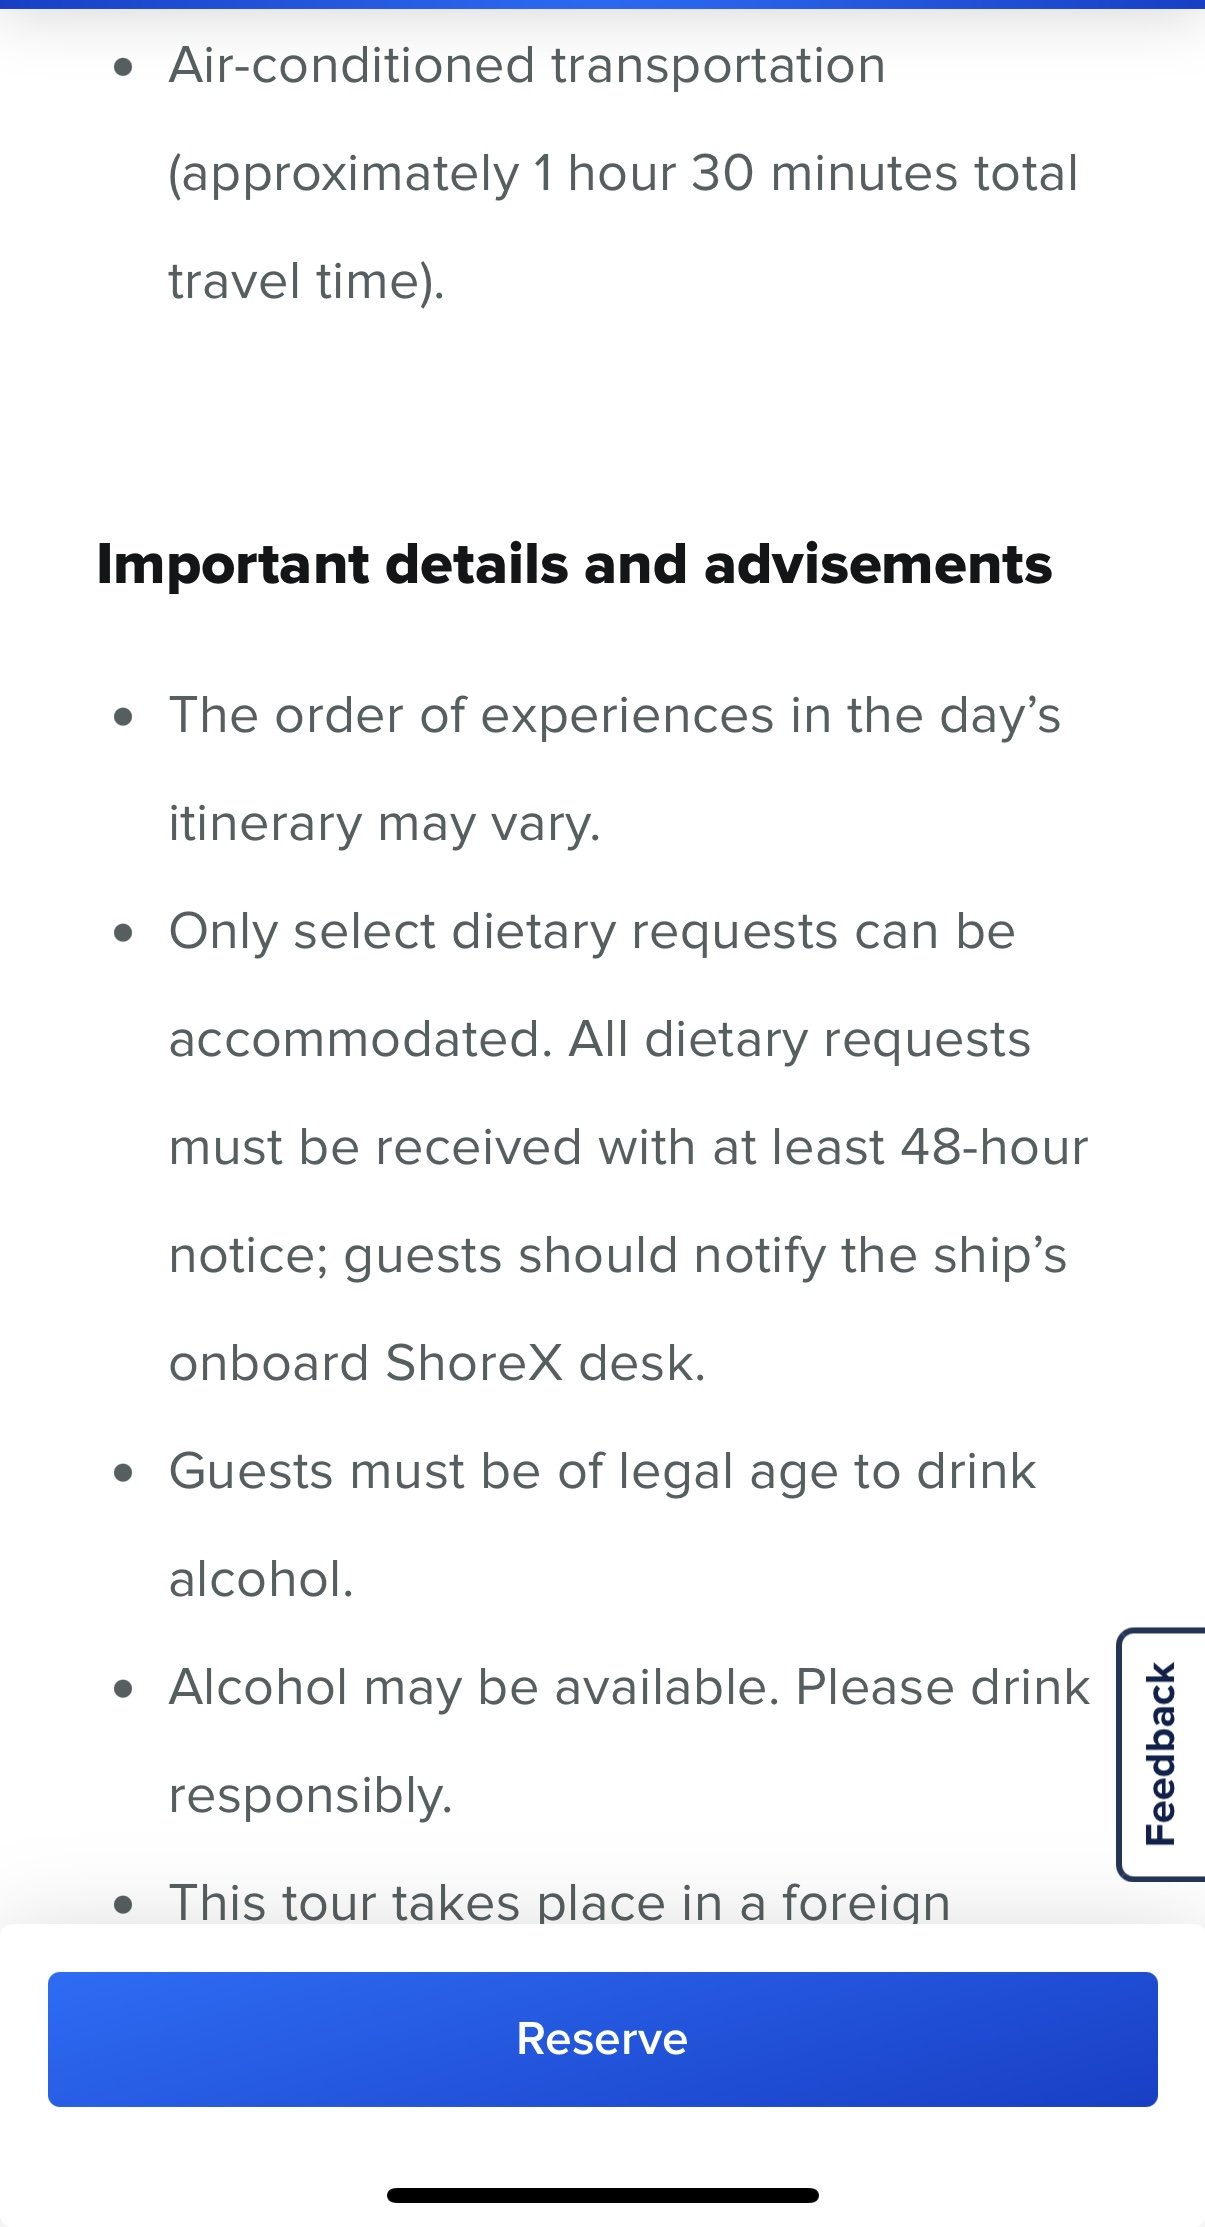Click the blue bar at the page top
This screenshot has height=2227, width=1205.
602,4
